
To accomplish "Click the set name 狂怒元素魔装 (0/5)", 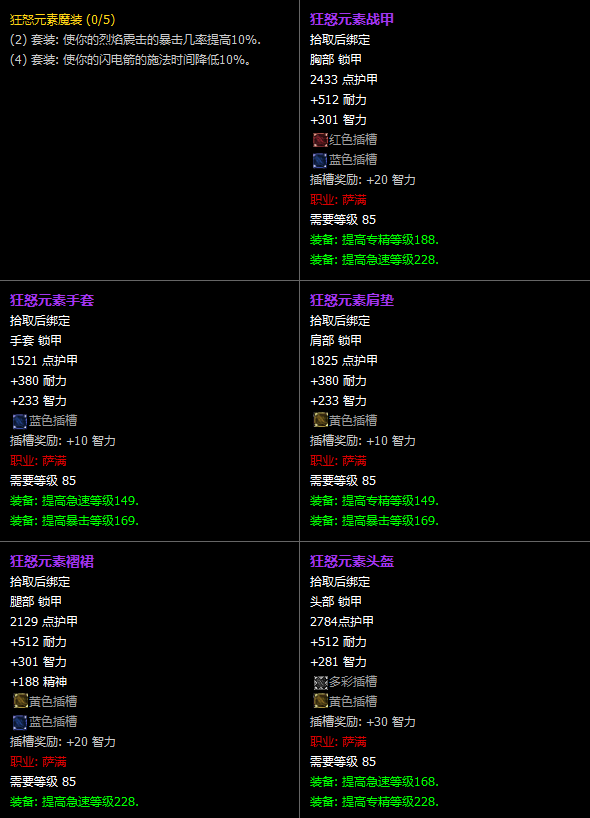I will tap(63, 20).
